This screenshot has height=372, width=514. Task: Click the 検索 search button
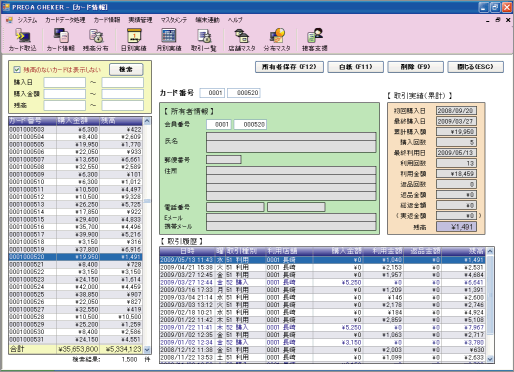126,69
